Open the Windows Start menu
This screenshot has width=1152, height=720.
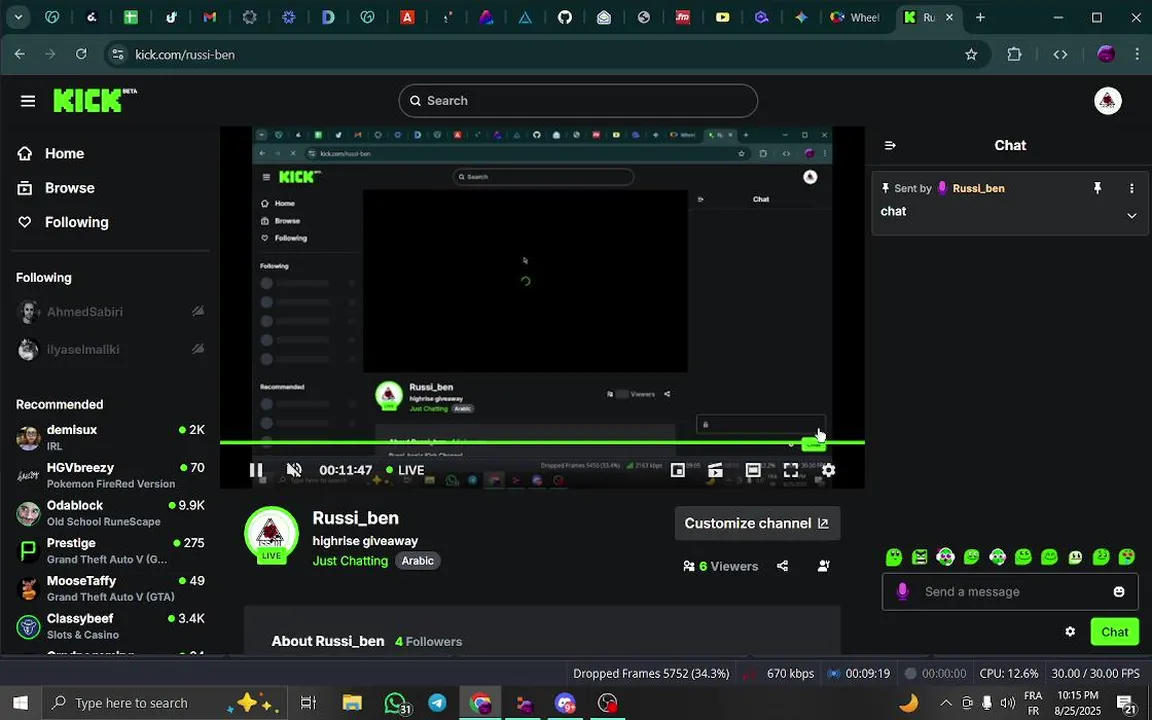point(20,703)
